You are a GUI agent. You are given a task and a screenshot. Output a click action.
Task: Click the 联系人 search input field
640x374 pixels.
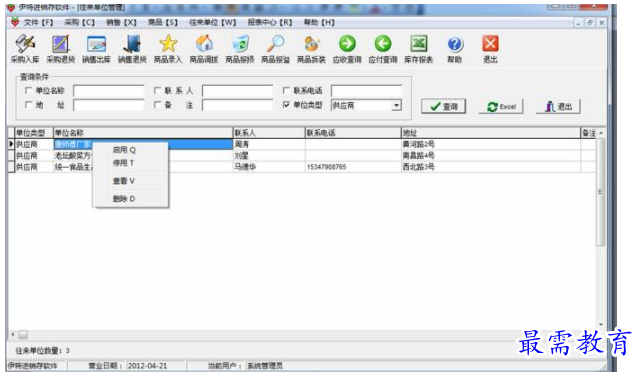(x=238, y=91)
